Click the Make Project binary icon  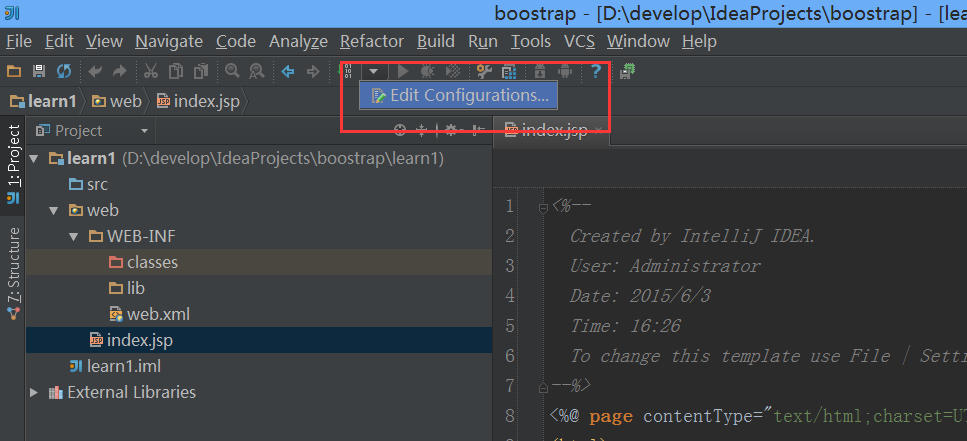[347, 72]
